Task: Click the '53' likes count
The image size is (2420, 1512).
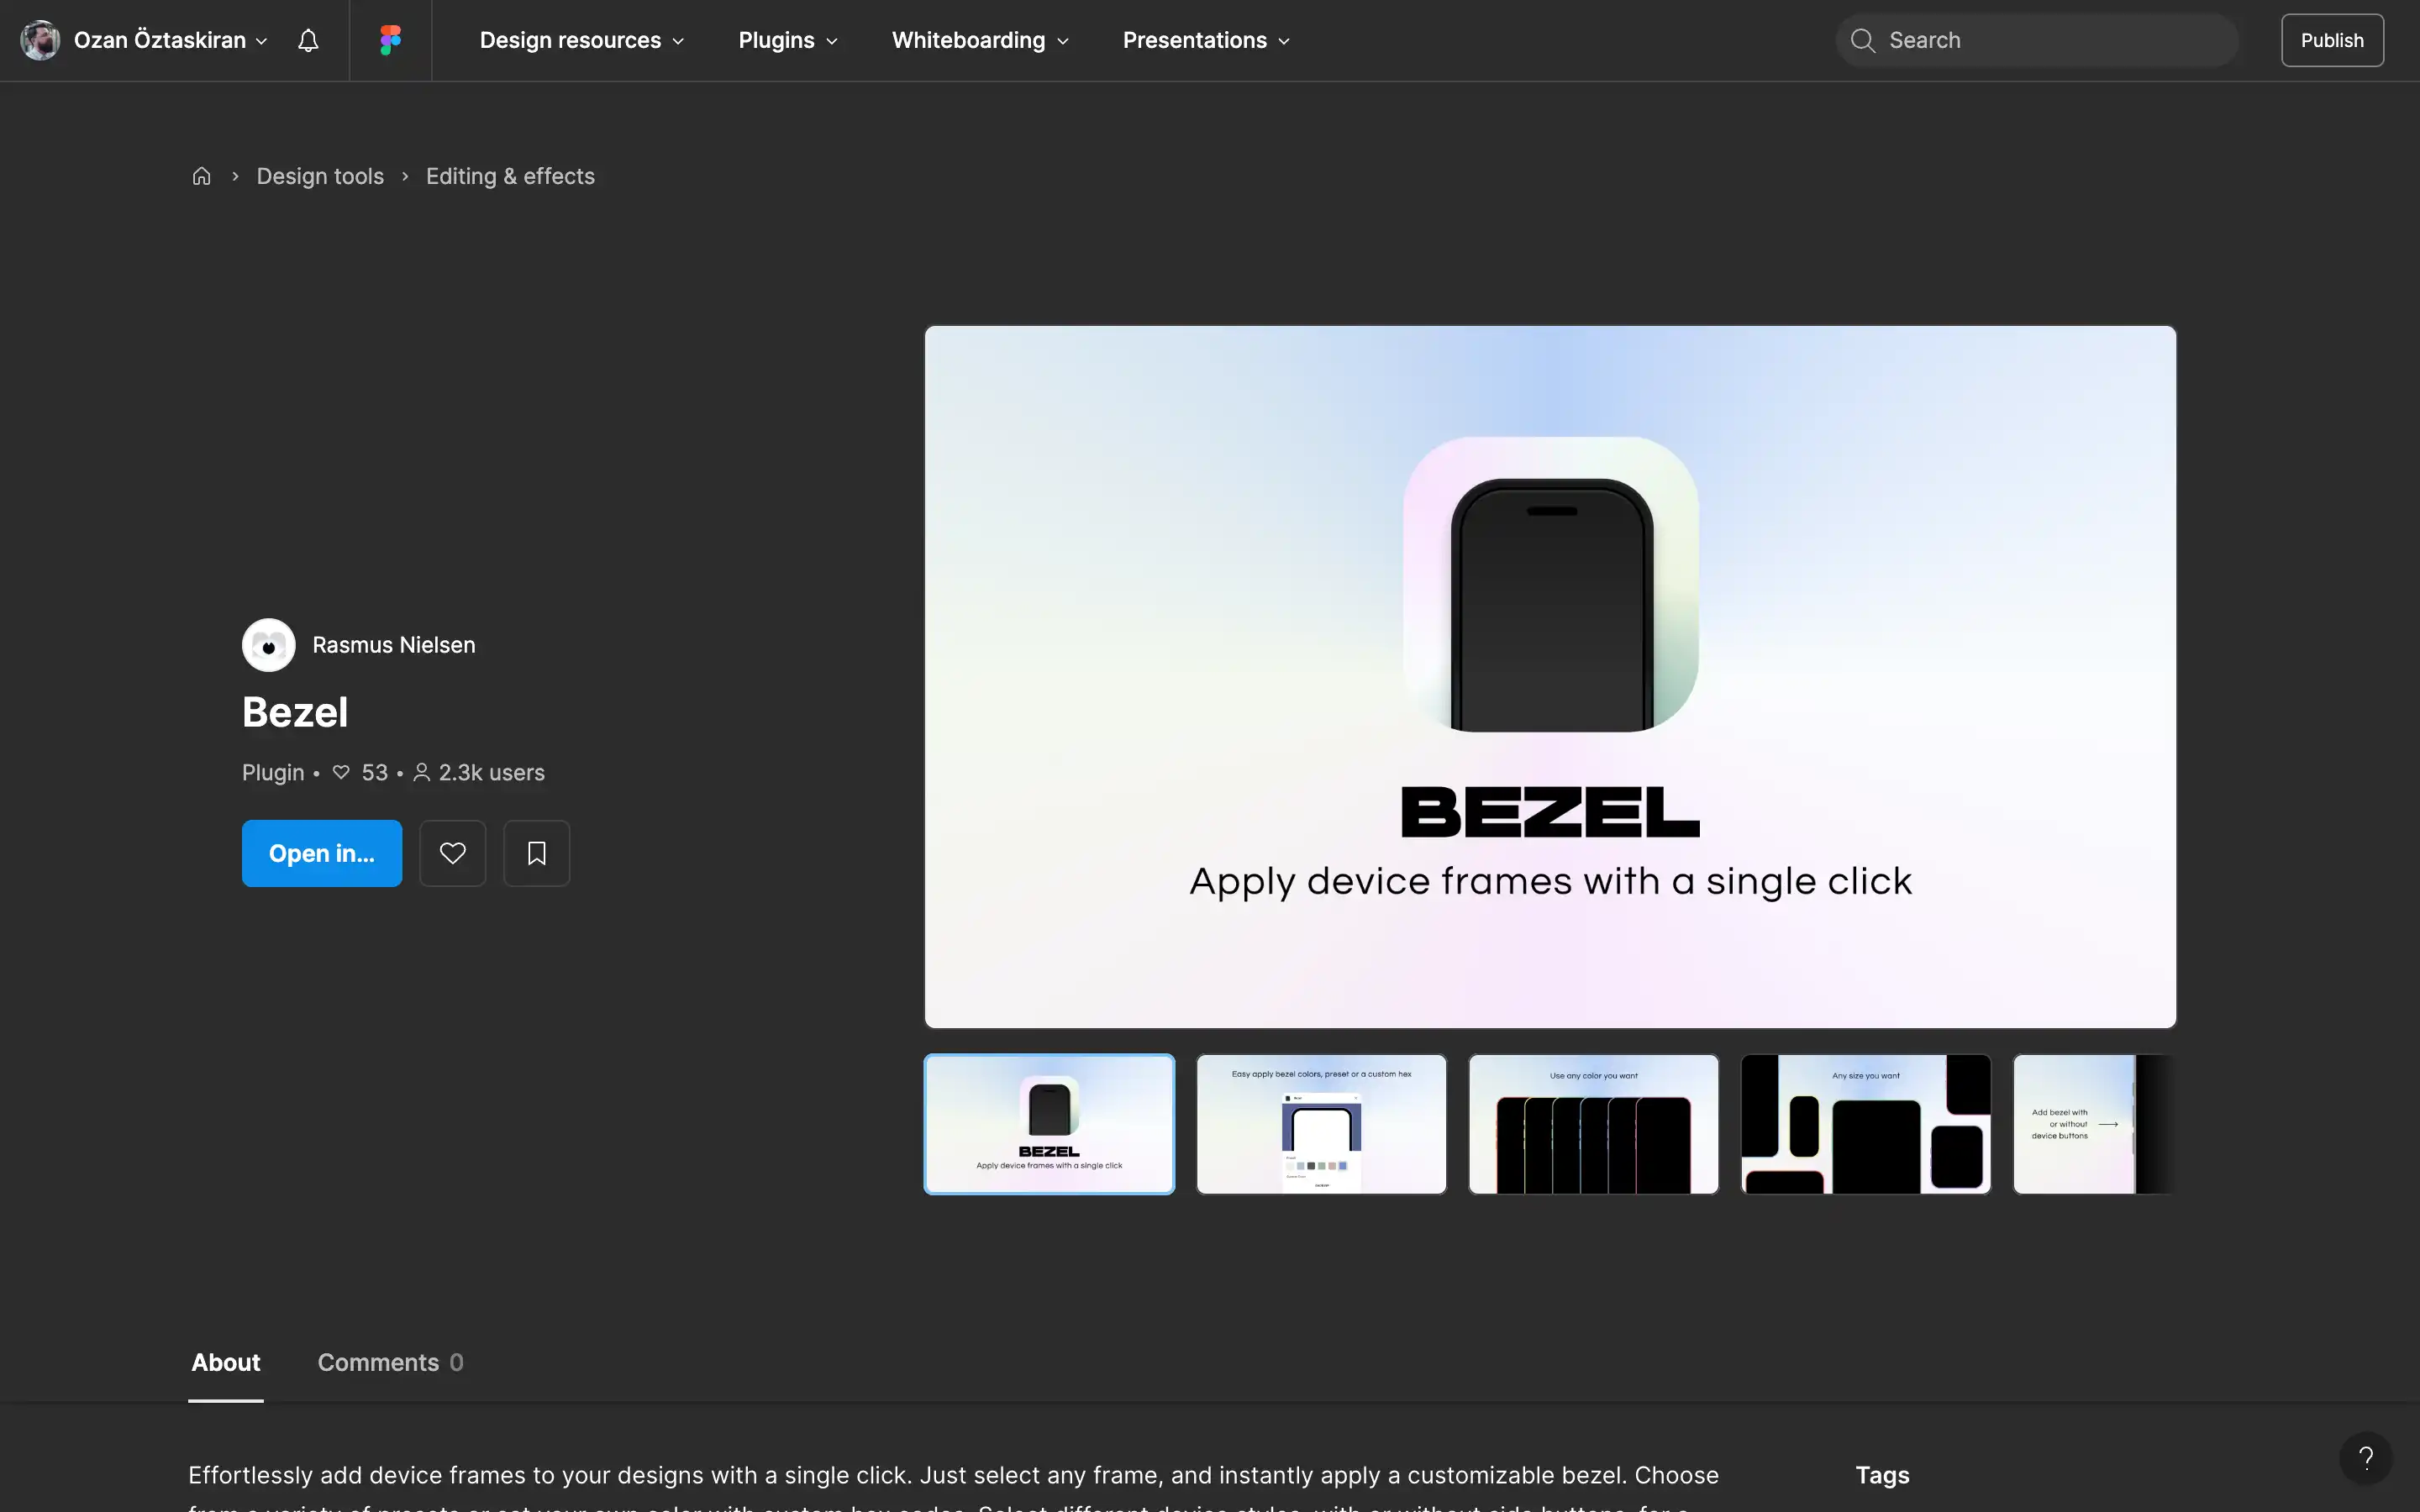Action: click(x=374, y=773)
